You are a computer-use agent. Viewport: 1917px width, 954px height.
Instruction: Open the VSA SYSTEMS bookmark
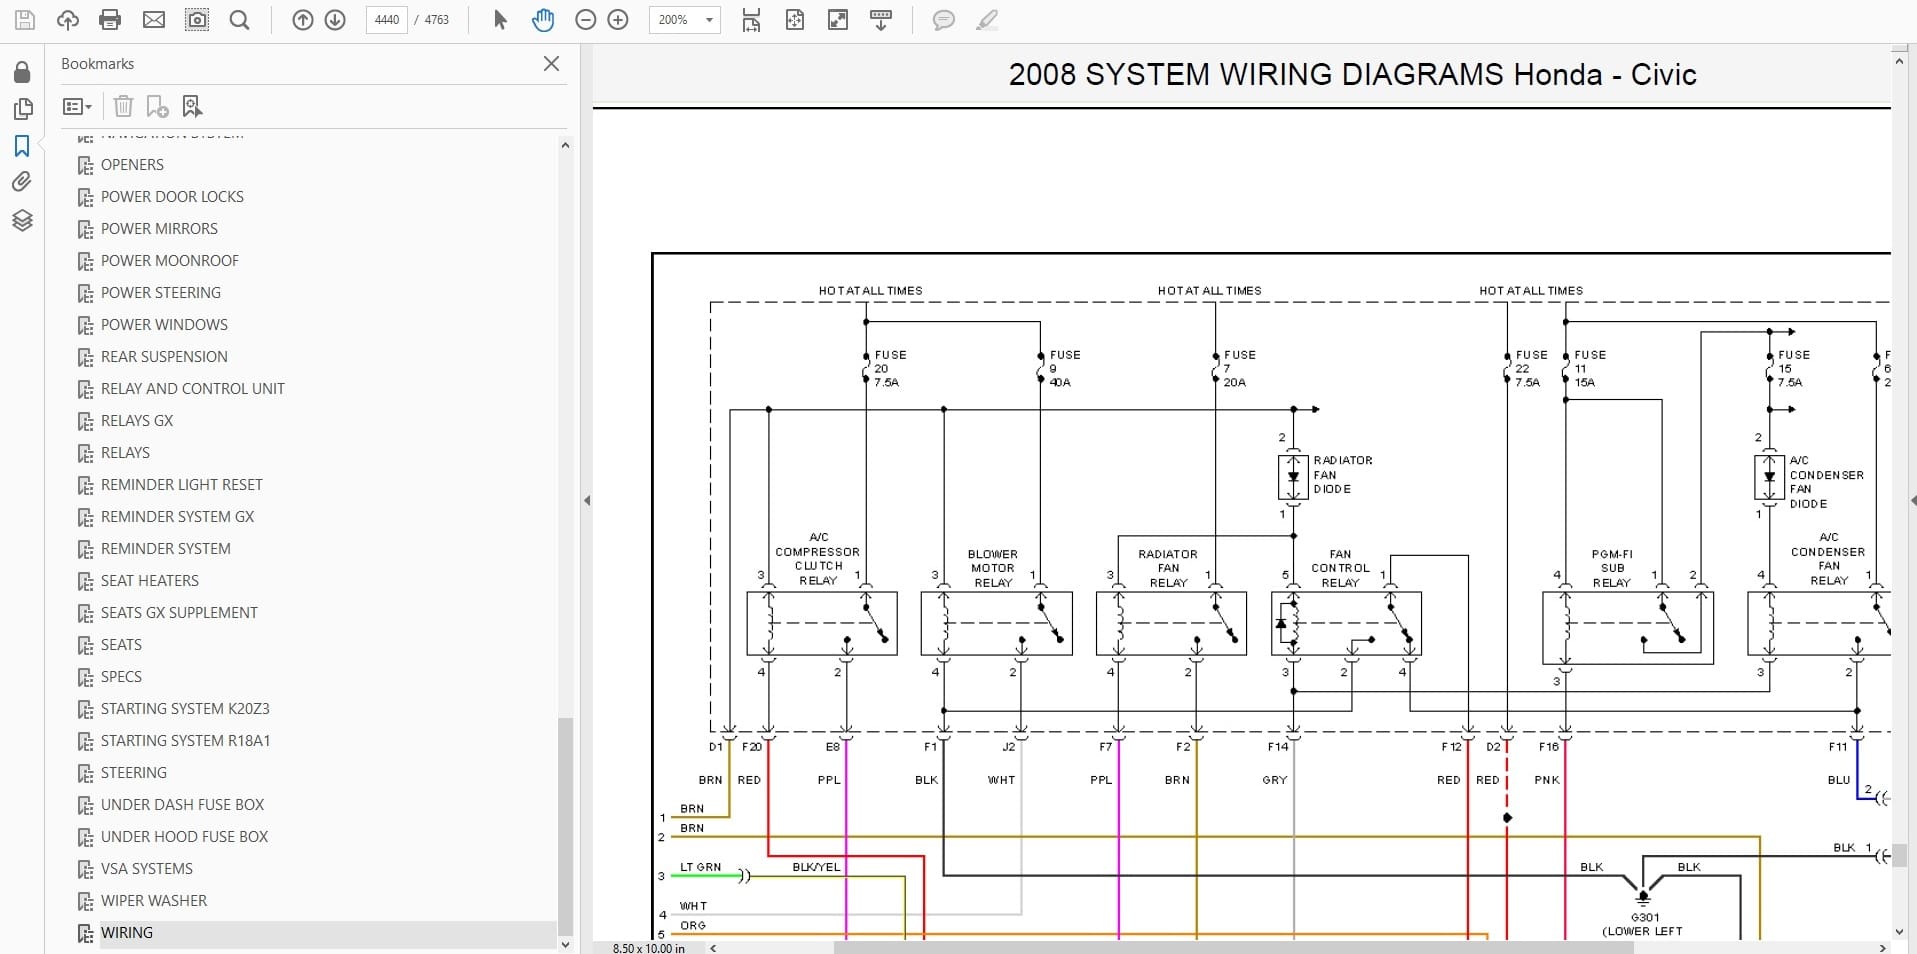click(147, 868)
